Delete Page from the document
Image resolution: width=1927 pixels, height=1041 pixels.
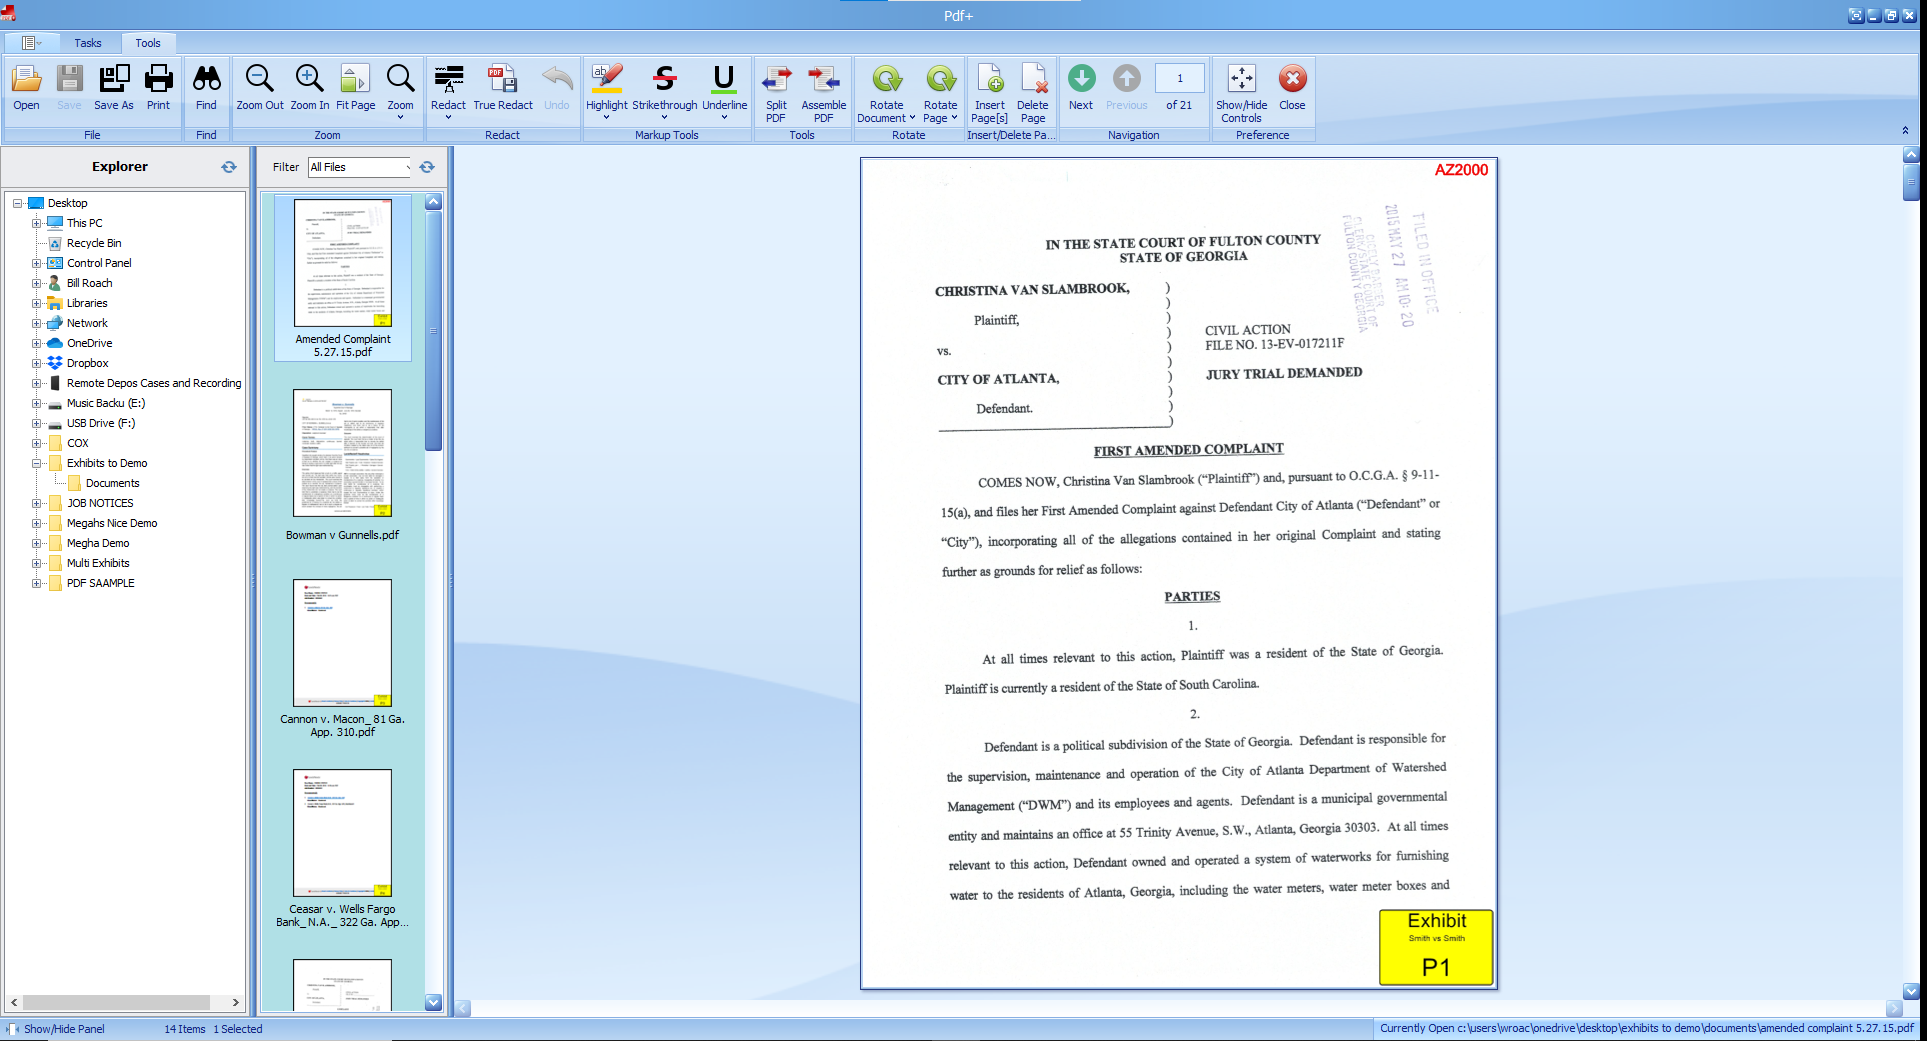tap(1033, 93)
